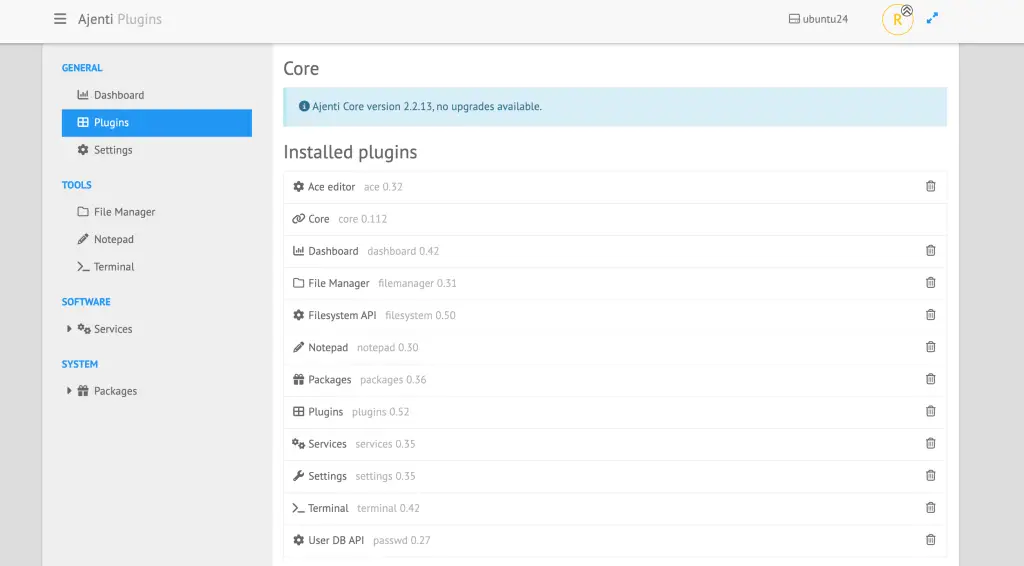Screen dimensions: 1024x566
Task: Open File Manager from the sidebar
Action: click(x=157, y=212)
